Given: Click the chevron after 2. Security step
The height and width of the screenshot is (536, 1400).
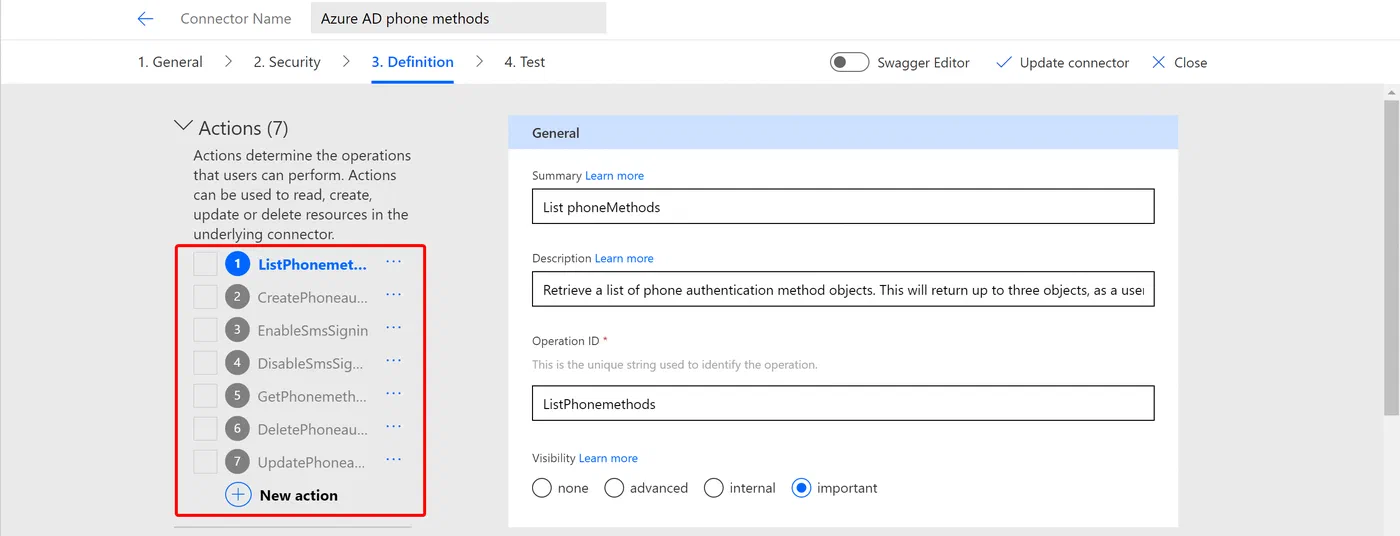Looking at the screenshot, I should point(346,62).
